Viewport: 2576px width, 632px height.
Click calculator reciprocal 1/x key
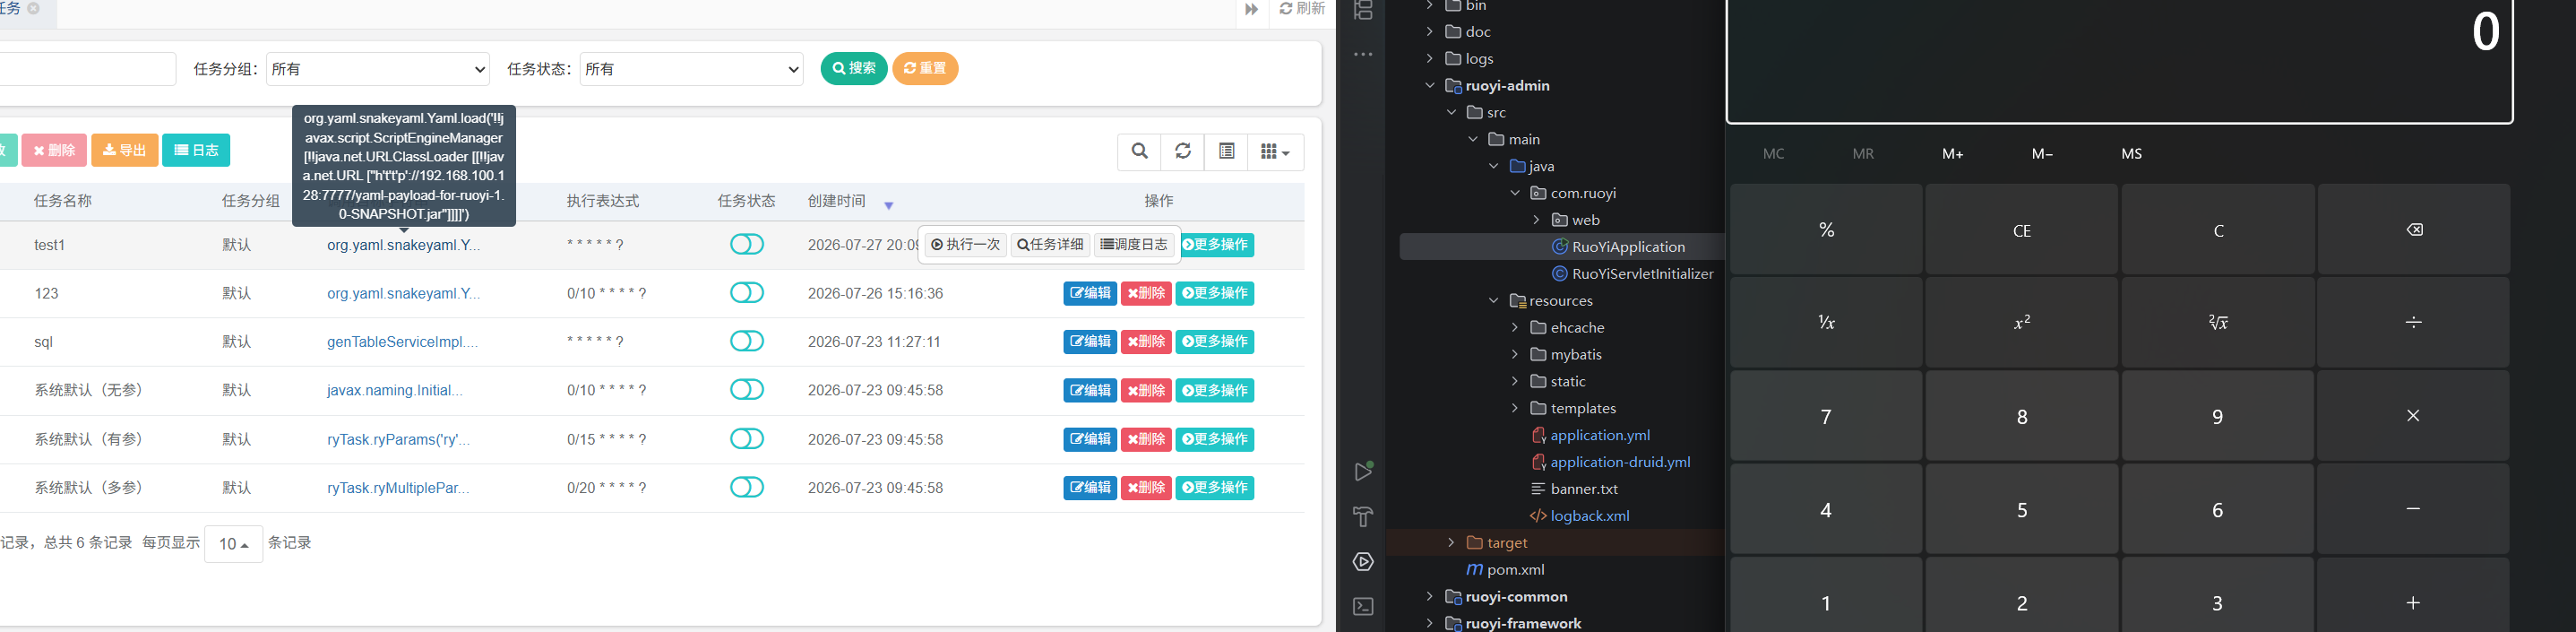click(x=1826, y=322)
